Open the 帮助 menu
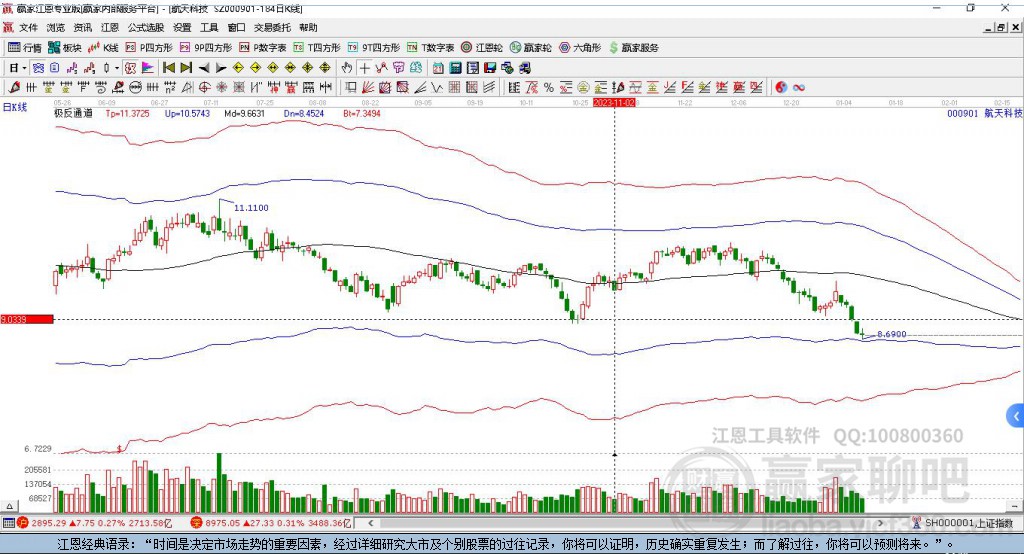Image resolution: width=1024 pixels, height=554 pixels. point(308,27)
